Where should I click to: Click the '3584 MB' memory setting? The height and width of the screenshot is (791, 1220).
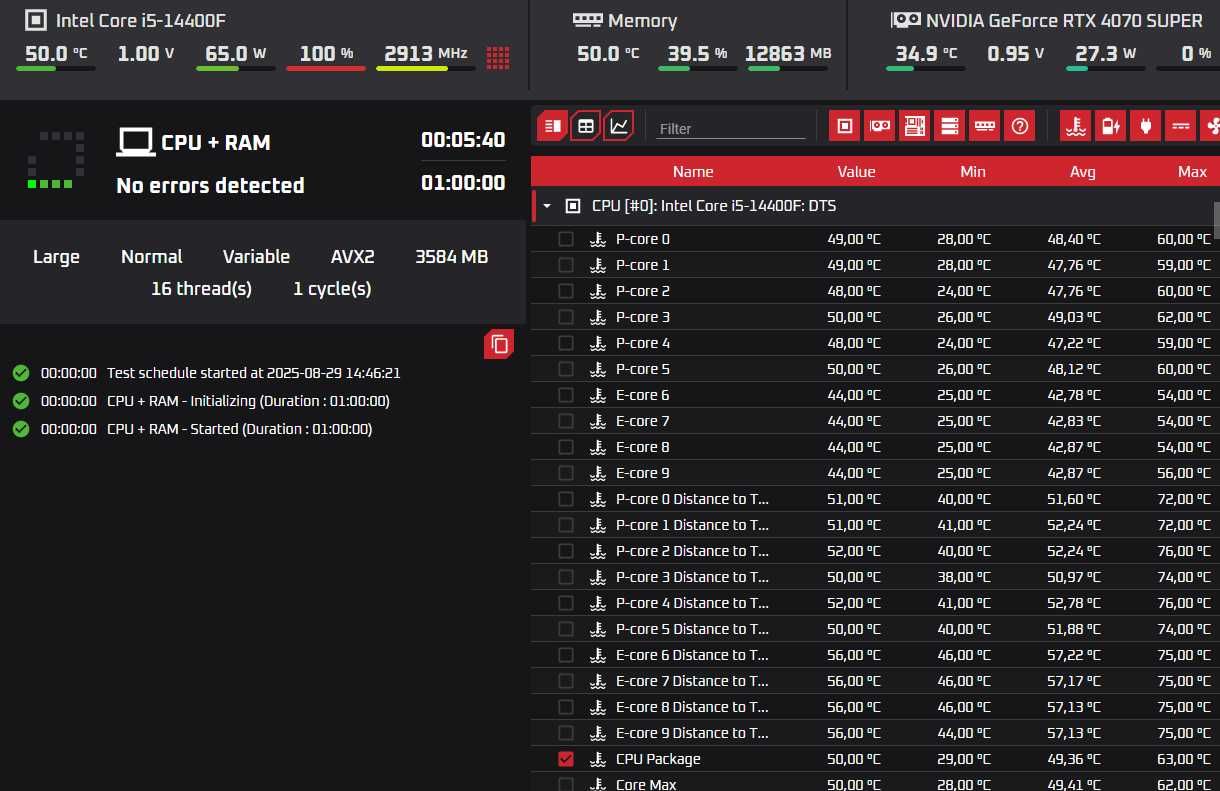point(451,257)
